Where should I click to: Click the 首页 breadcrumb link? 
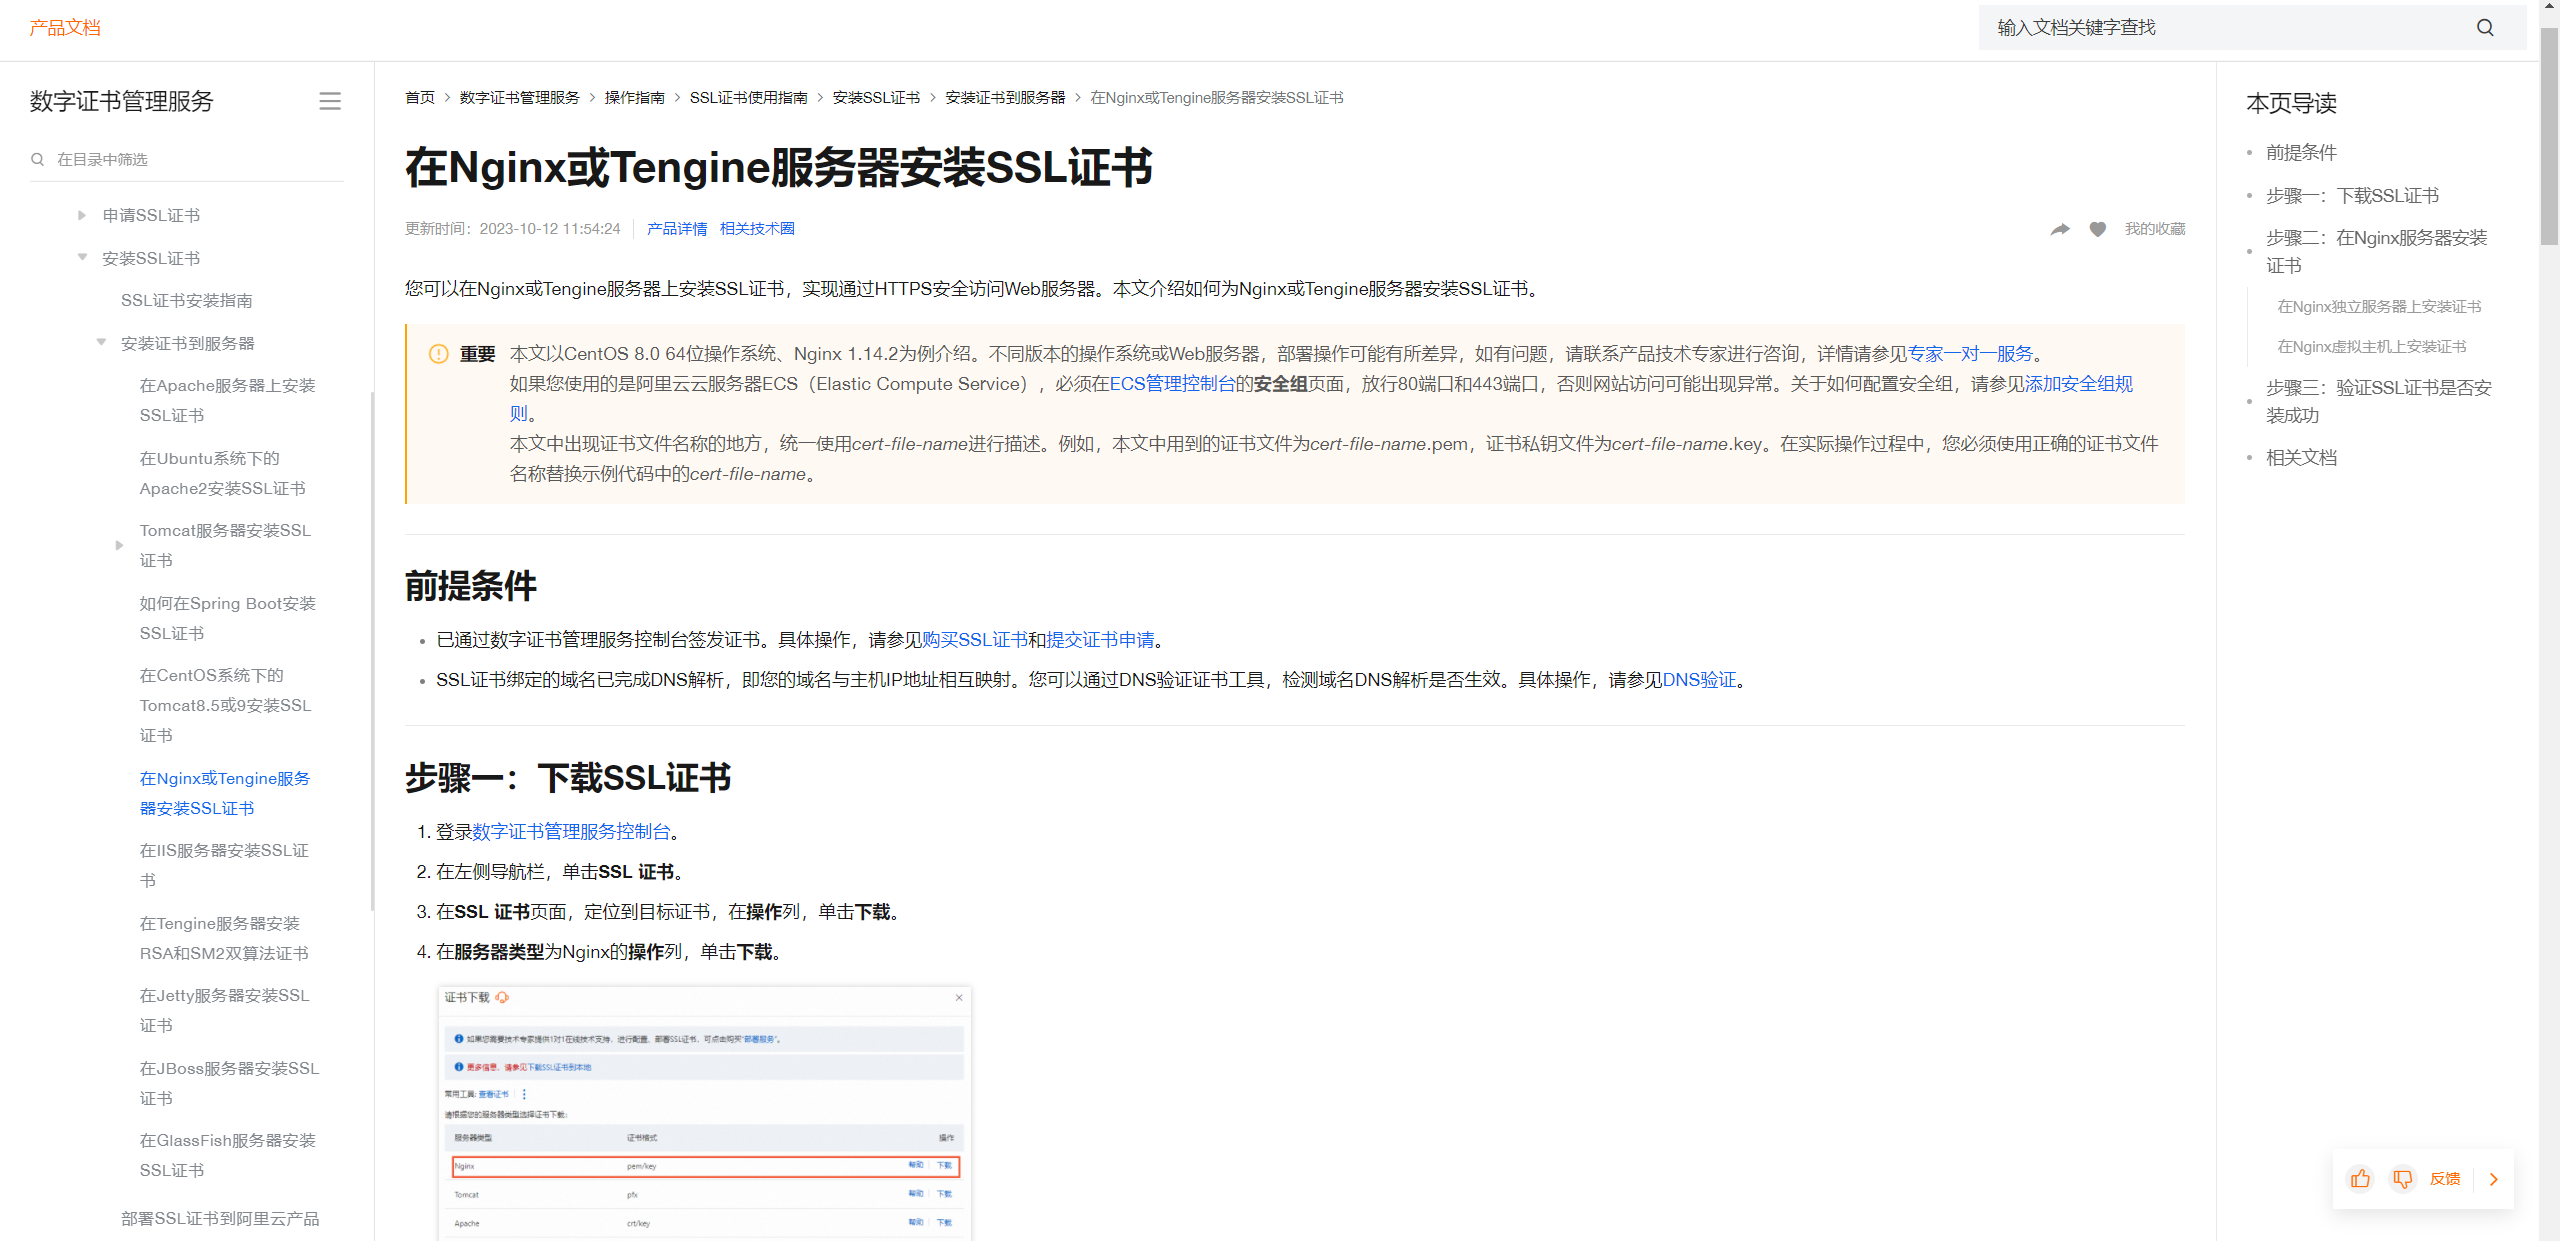(x=419, y=97)
